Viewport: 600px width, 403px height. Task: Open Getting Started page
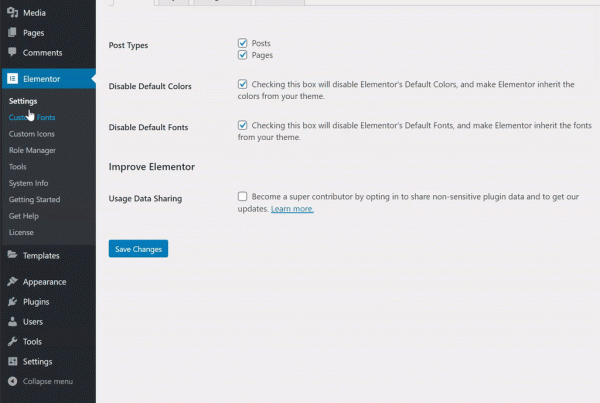pos(34,199)
